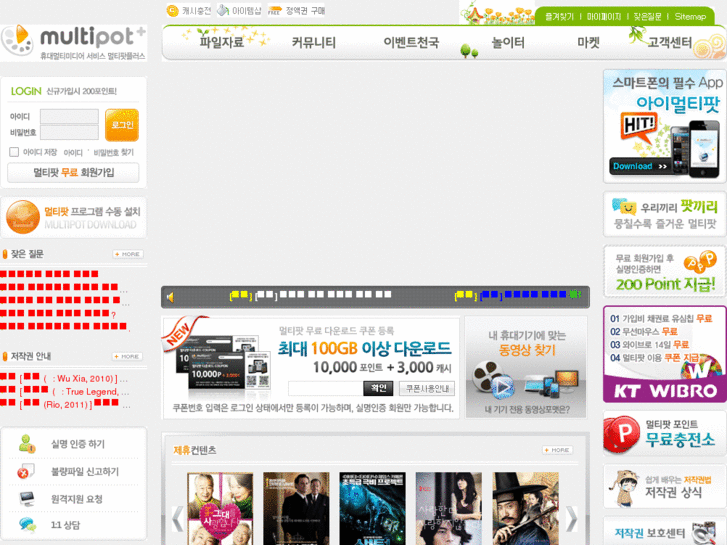The image size is (727, 545).
Task: Open MORE next to 저작권 안내
Action: pyautogui.click(x=128, y=356)
